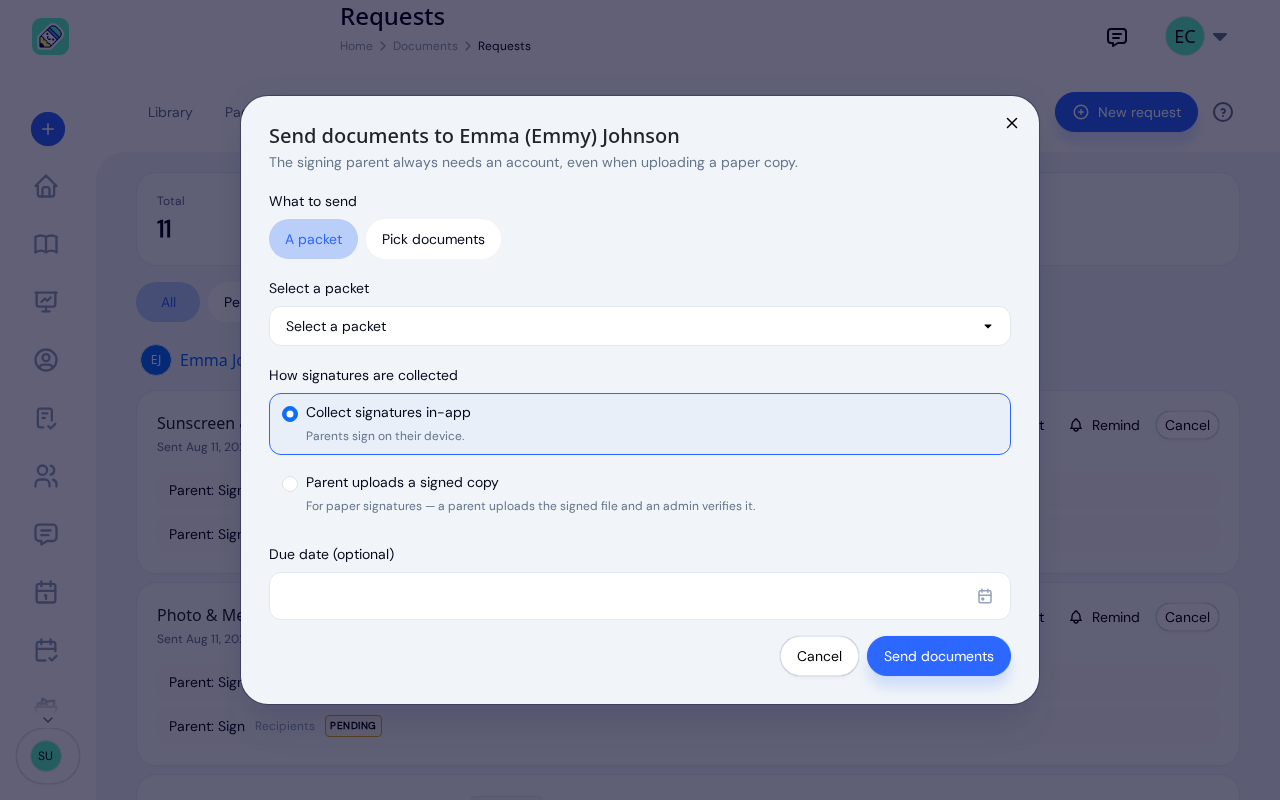Expand the account dropdown arrow beside EC
The image size is (1280, 800).
pyautogui.click(x=1220, y=37)
